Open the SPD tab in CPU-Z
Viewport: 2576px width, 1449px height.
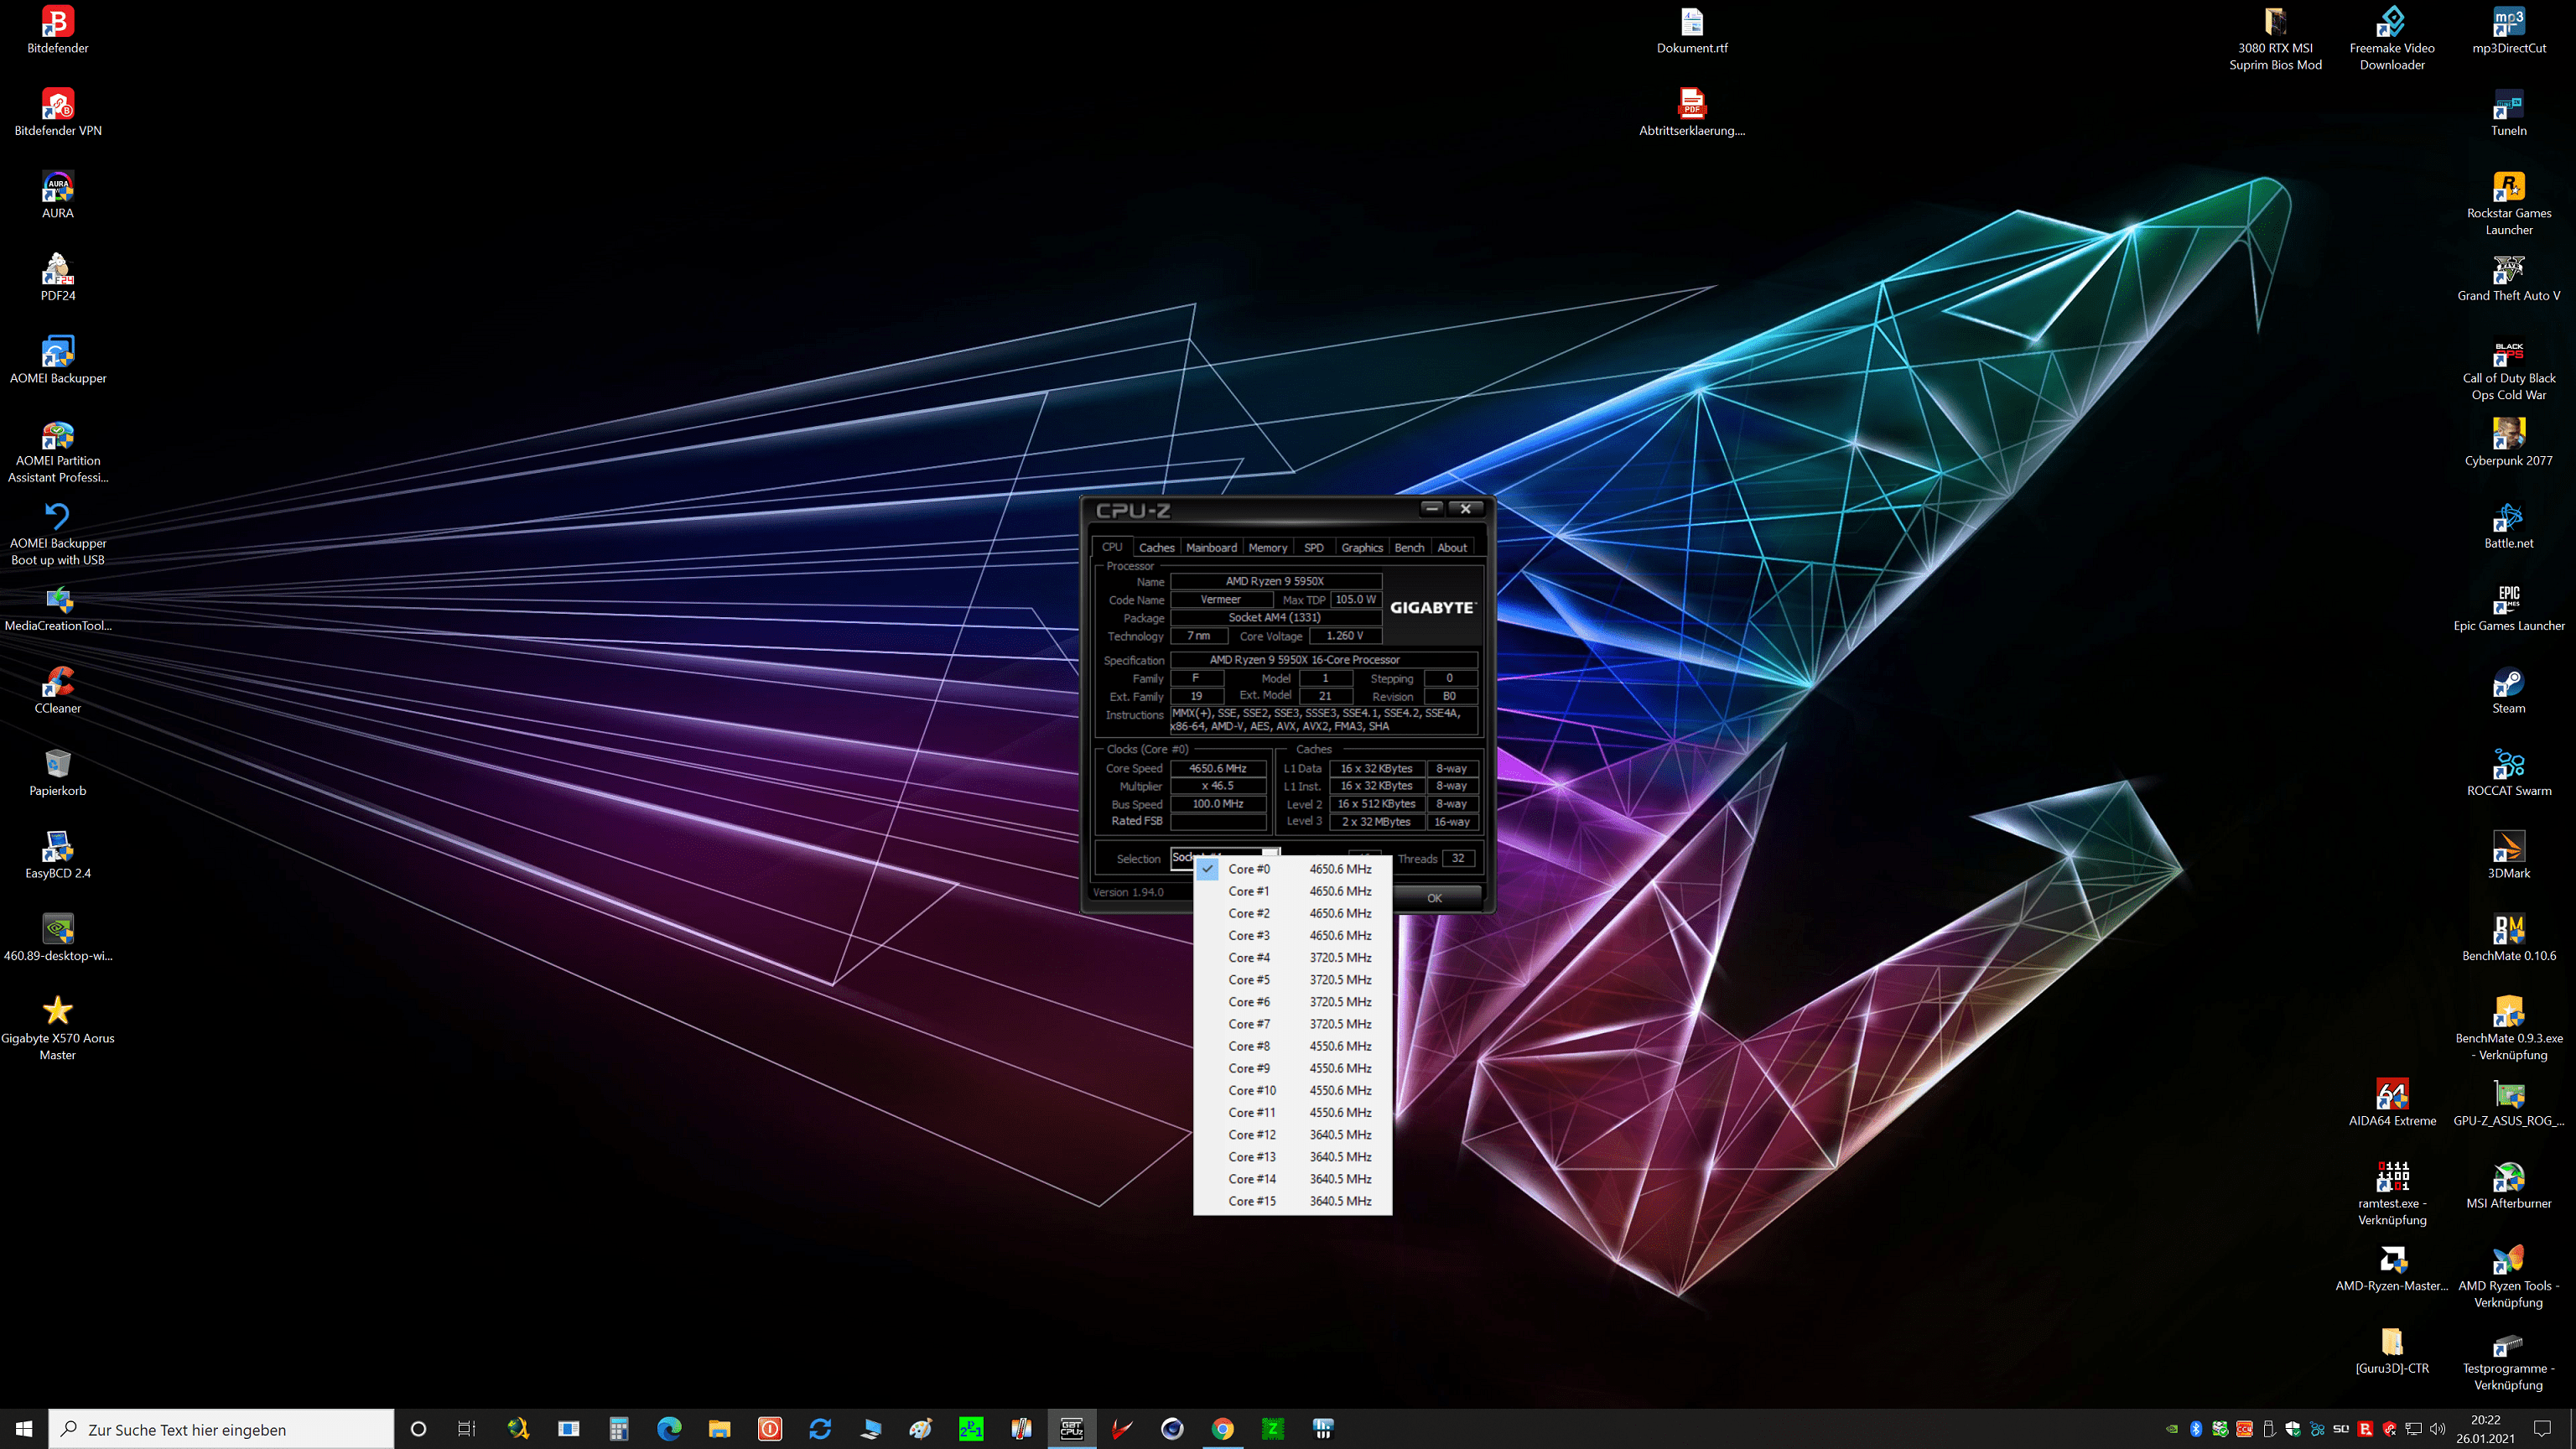coord(1314,547)
